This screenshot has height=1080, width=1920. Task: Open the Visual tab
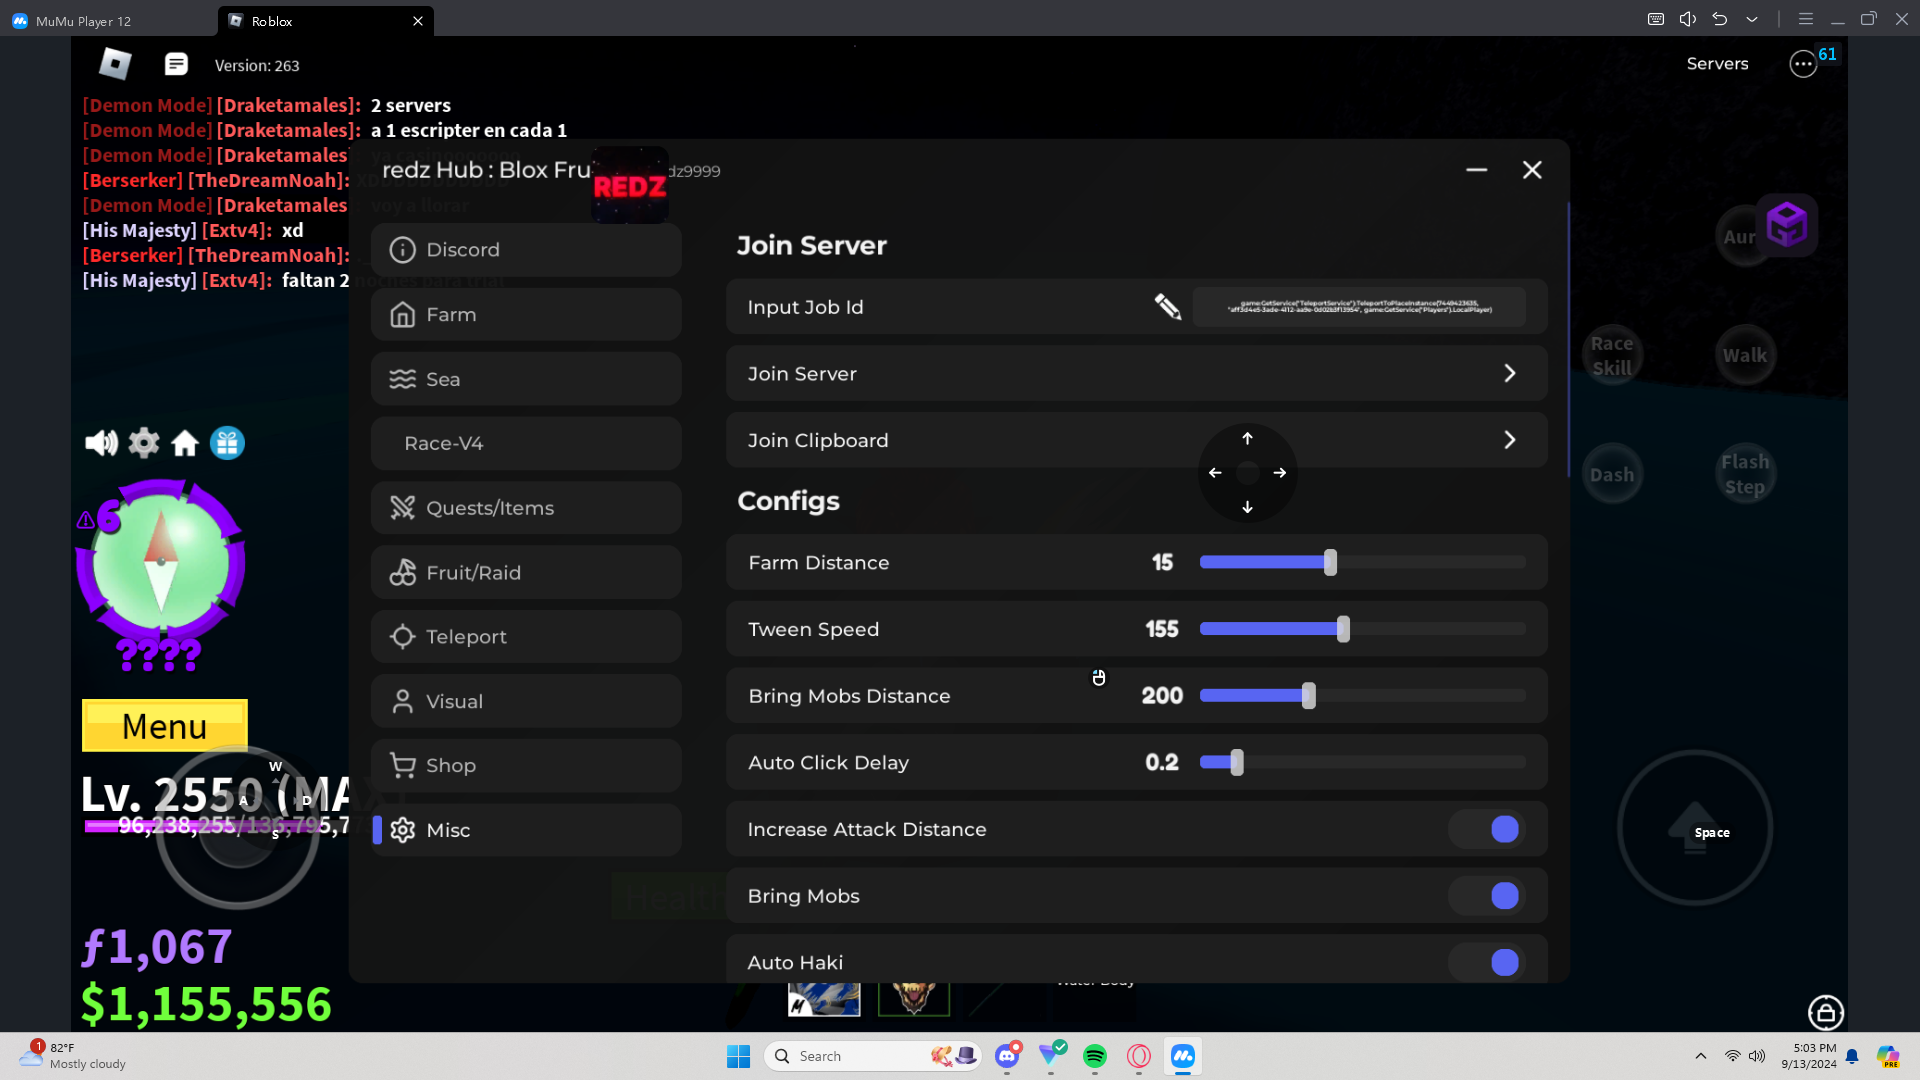pyautogui.click(x=526, y=701)
